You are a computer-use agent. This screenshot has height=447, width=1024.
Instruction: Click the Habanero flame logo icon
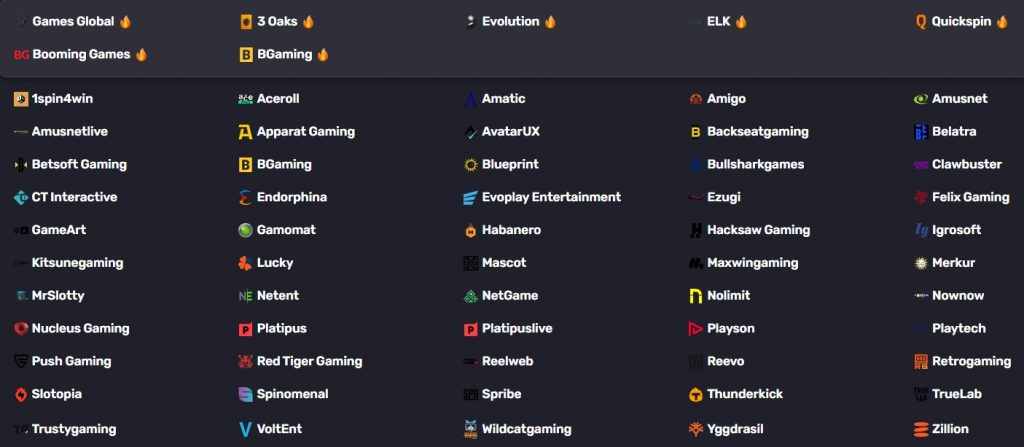point(470,230)
